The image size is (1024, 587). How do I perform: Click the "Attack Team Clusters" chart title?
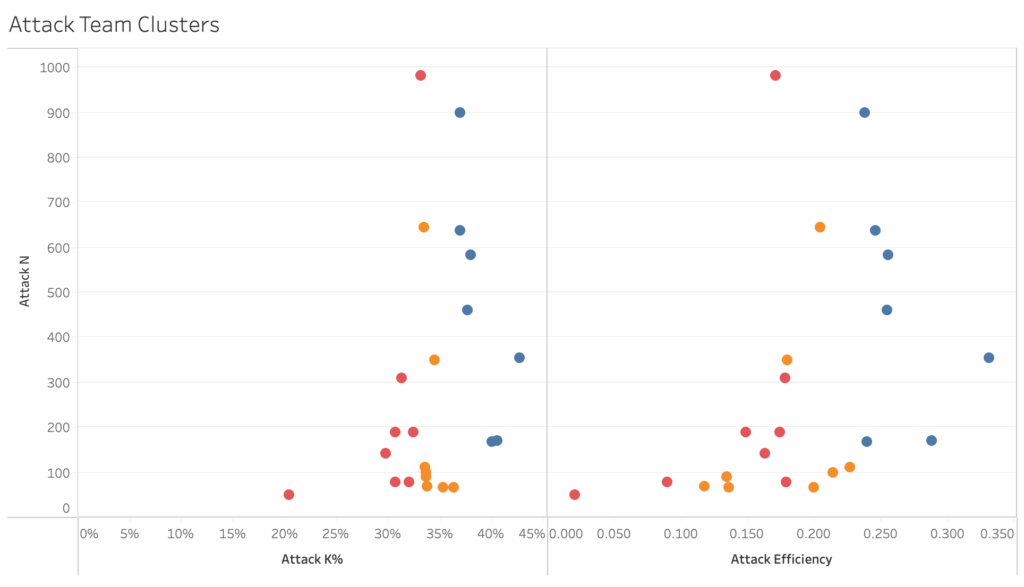pos(114,25)
